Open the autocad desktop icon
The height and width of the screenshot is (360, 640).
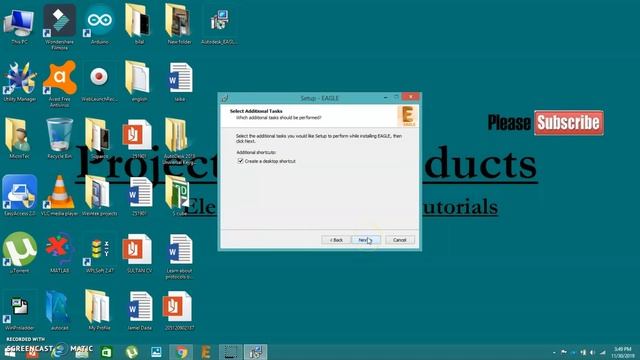(x=60, y=310)
